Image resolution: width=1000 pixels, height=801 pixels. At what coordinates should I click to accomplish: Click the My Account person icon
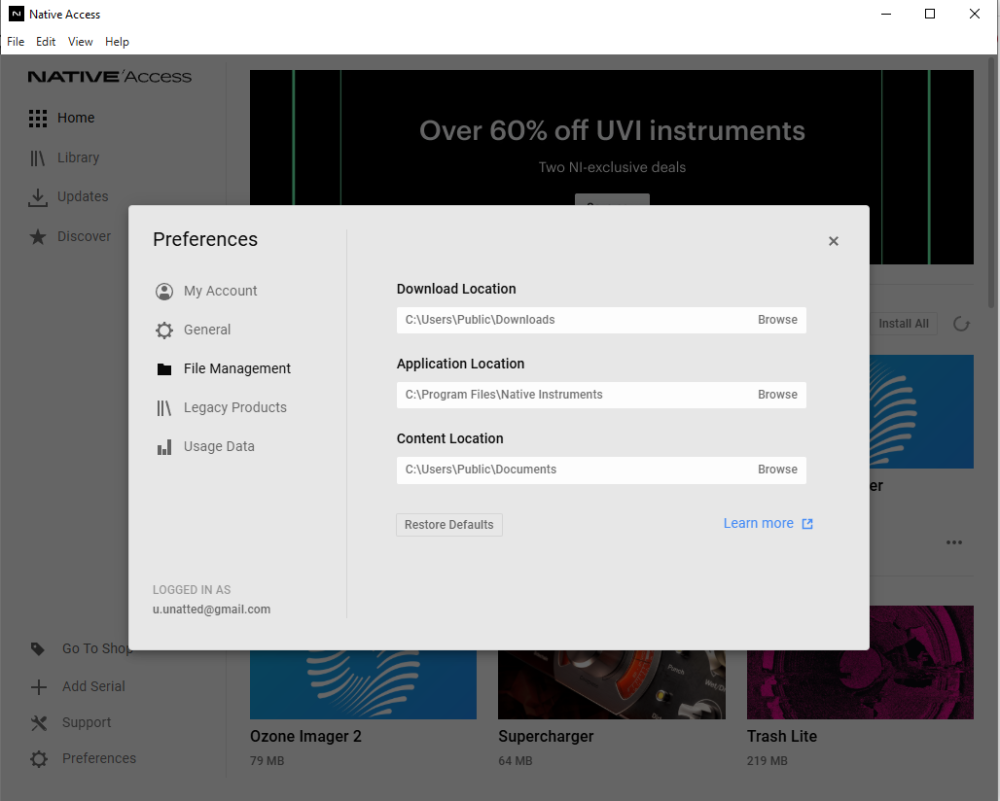pos(164,291)
